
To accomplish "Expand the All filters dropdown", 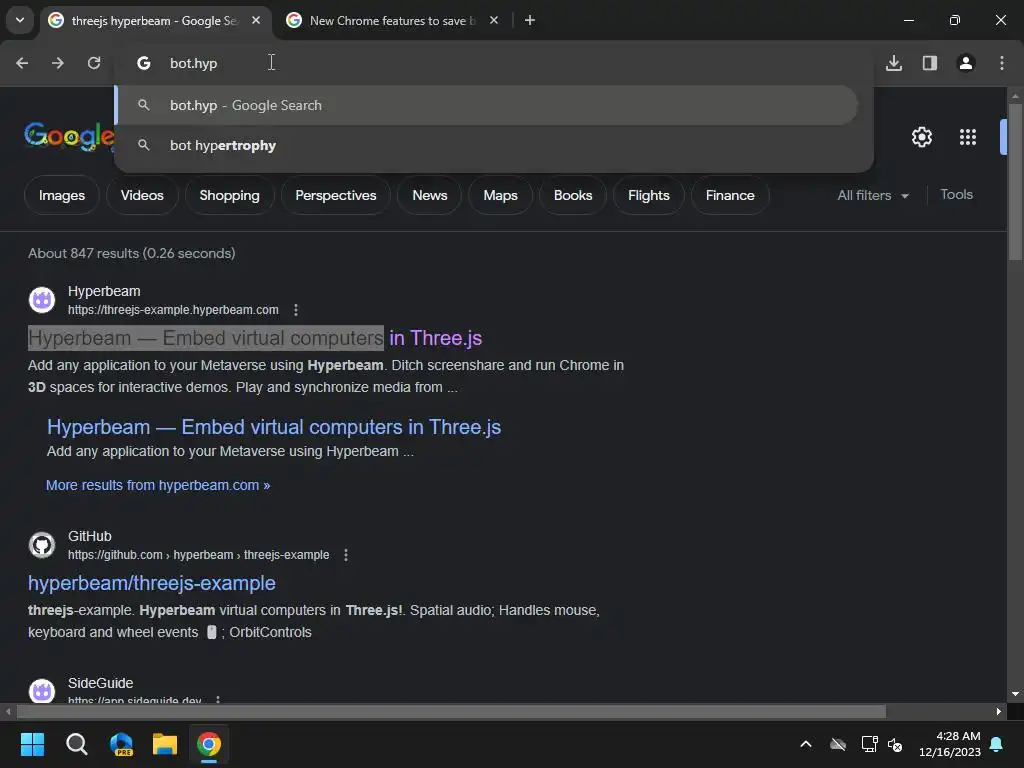I will (x=873, y=195).
